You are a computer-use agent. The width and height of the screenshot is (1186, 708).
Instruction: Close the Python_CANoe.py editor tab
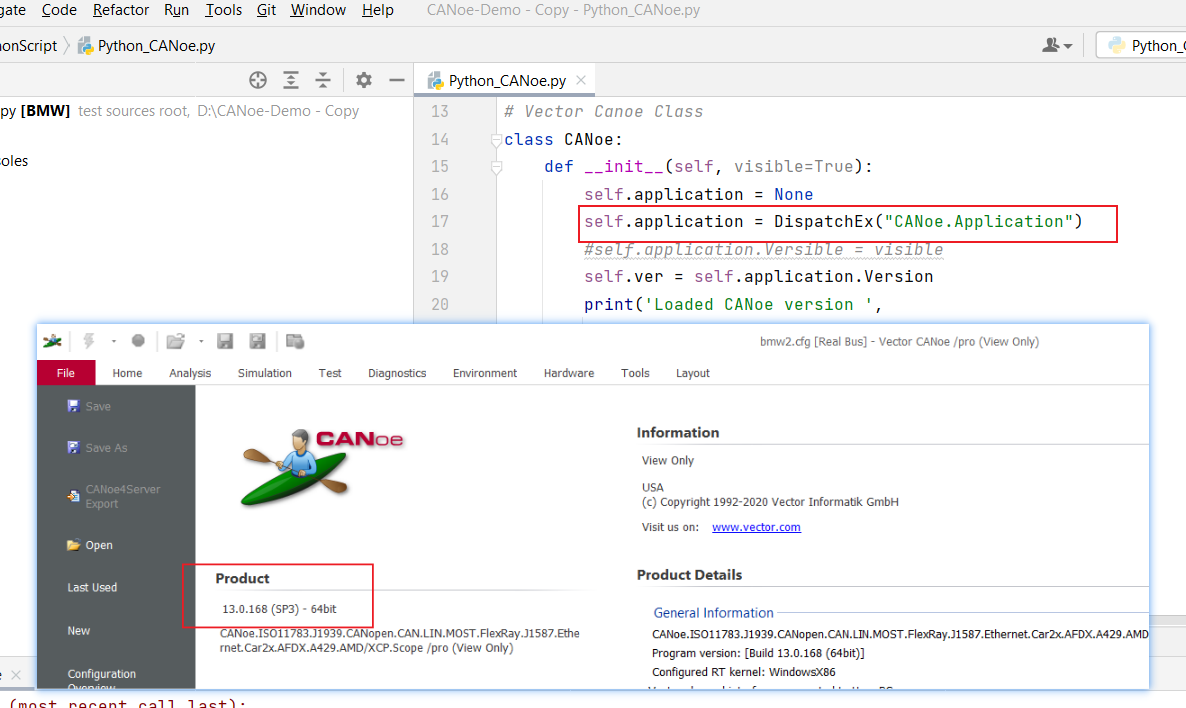(581, 80)
